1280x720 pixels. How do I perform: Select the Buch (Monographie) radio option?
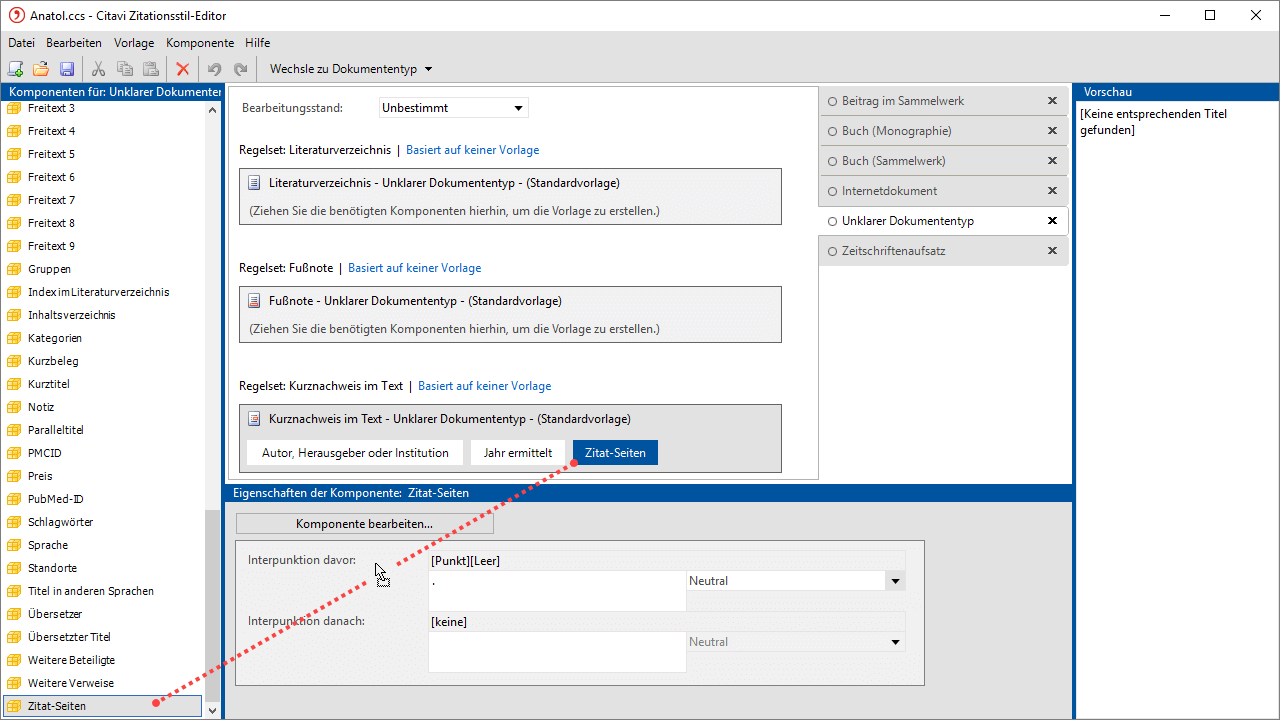click(832, 131)
